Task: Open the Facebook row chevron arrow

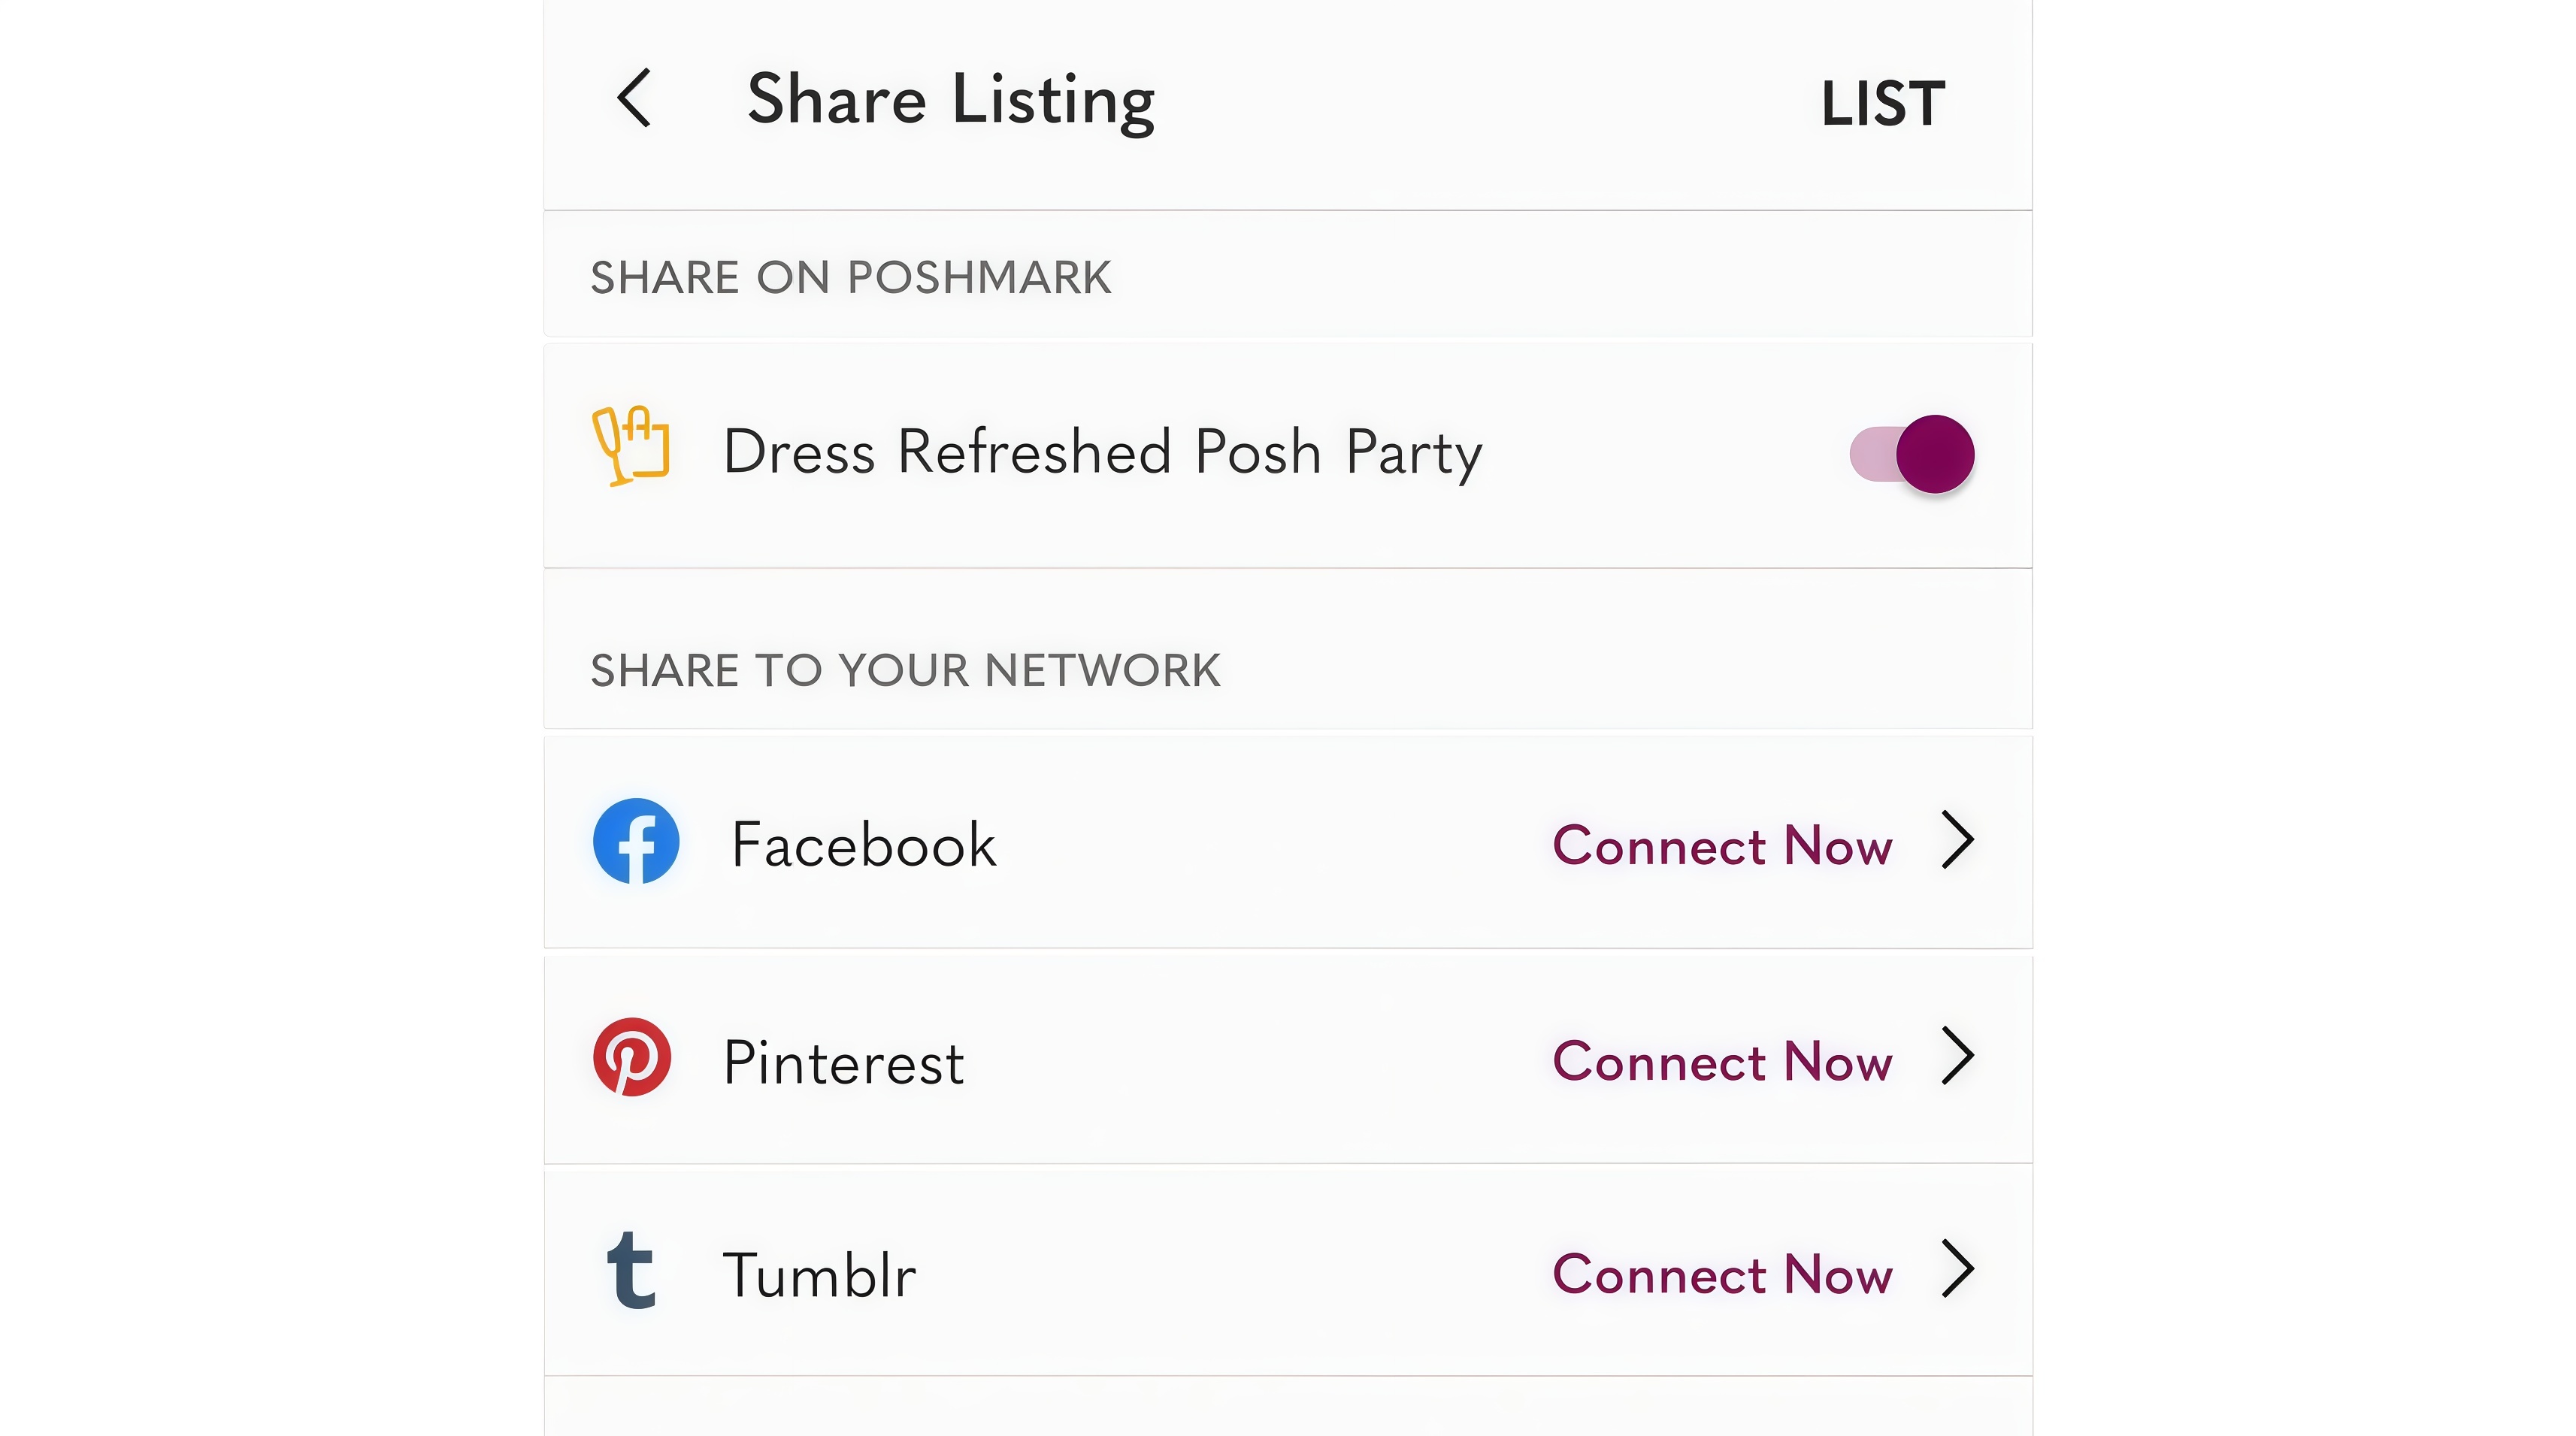Action: pyautogui.click(x=1958, y=840)
